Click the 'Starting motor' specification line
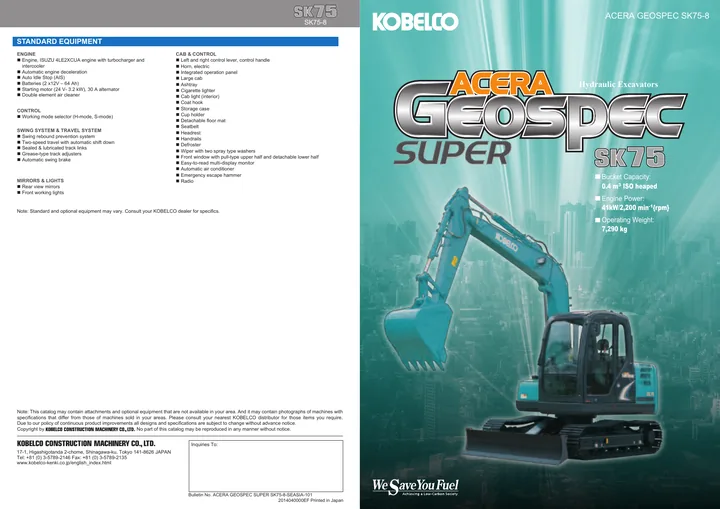The width and height of the screenshot is (720, 509). (x=68, y=90)
